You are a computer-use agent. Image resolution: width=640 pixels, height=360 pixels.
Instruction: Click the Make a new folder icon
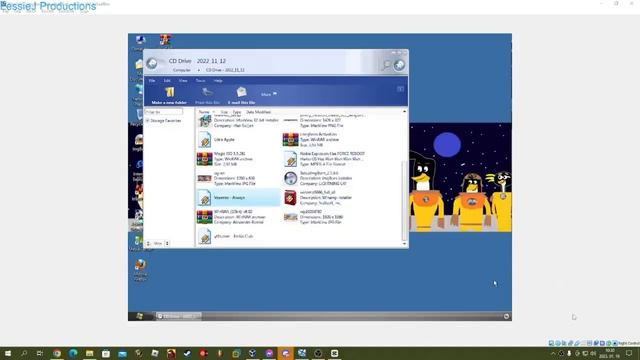[x=169, y=92]
